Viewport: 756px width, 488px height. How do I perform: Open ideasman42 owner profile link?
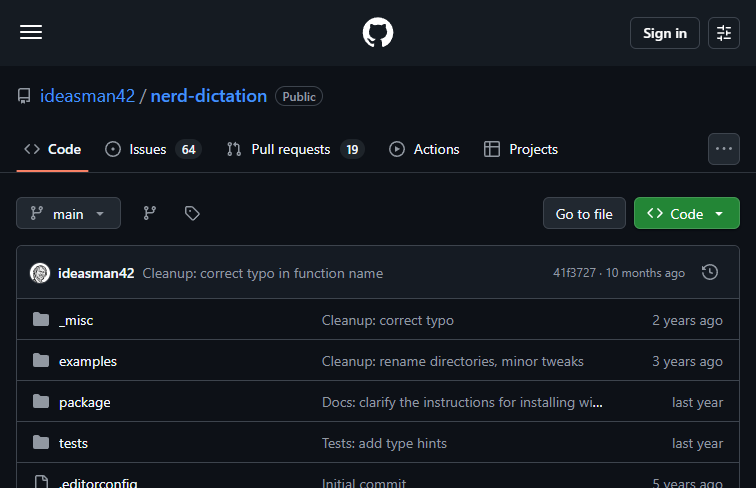pos(87,96)
